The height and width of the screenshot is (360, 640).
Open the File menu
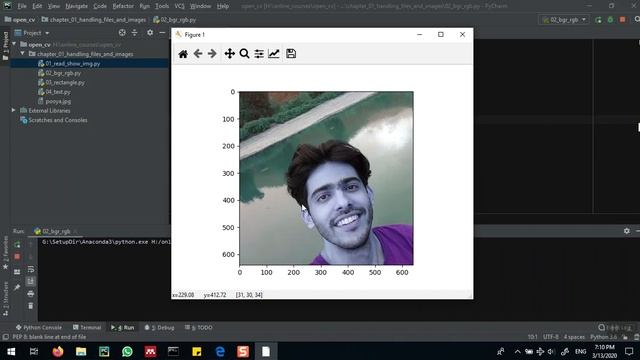point(22,6)
